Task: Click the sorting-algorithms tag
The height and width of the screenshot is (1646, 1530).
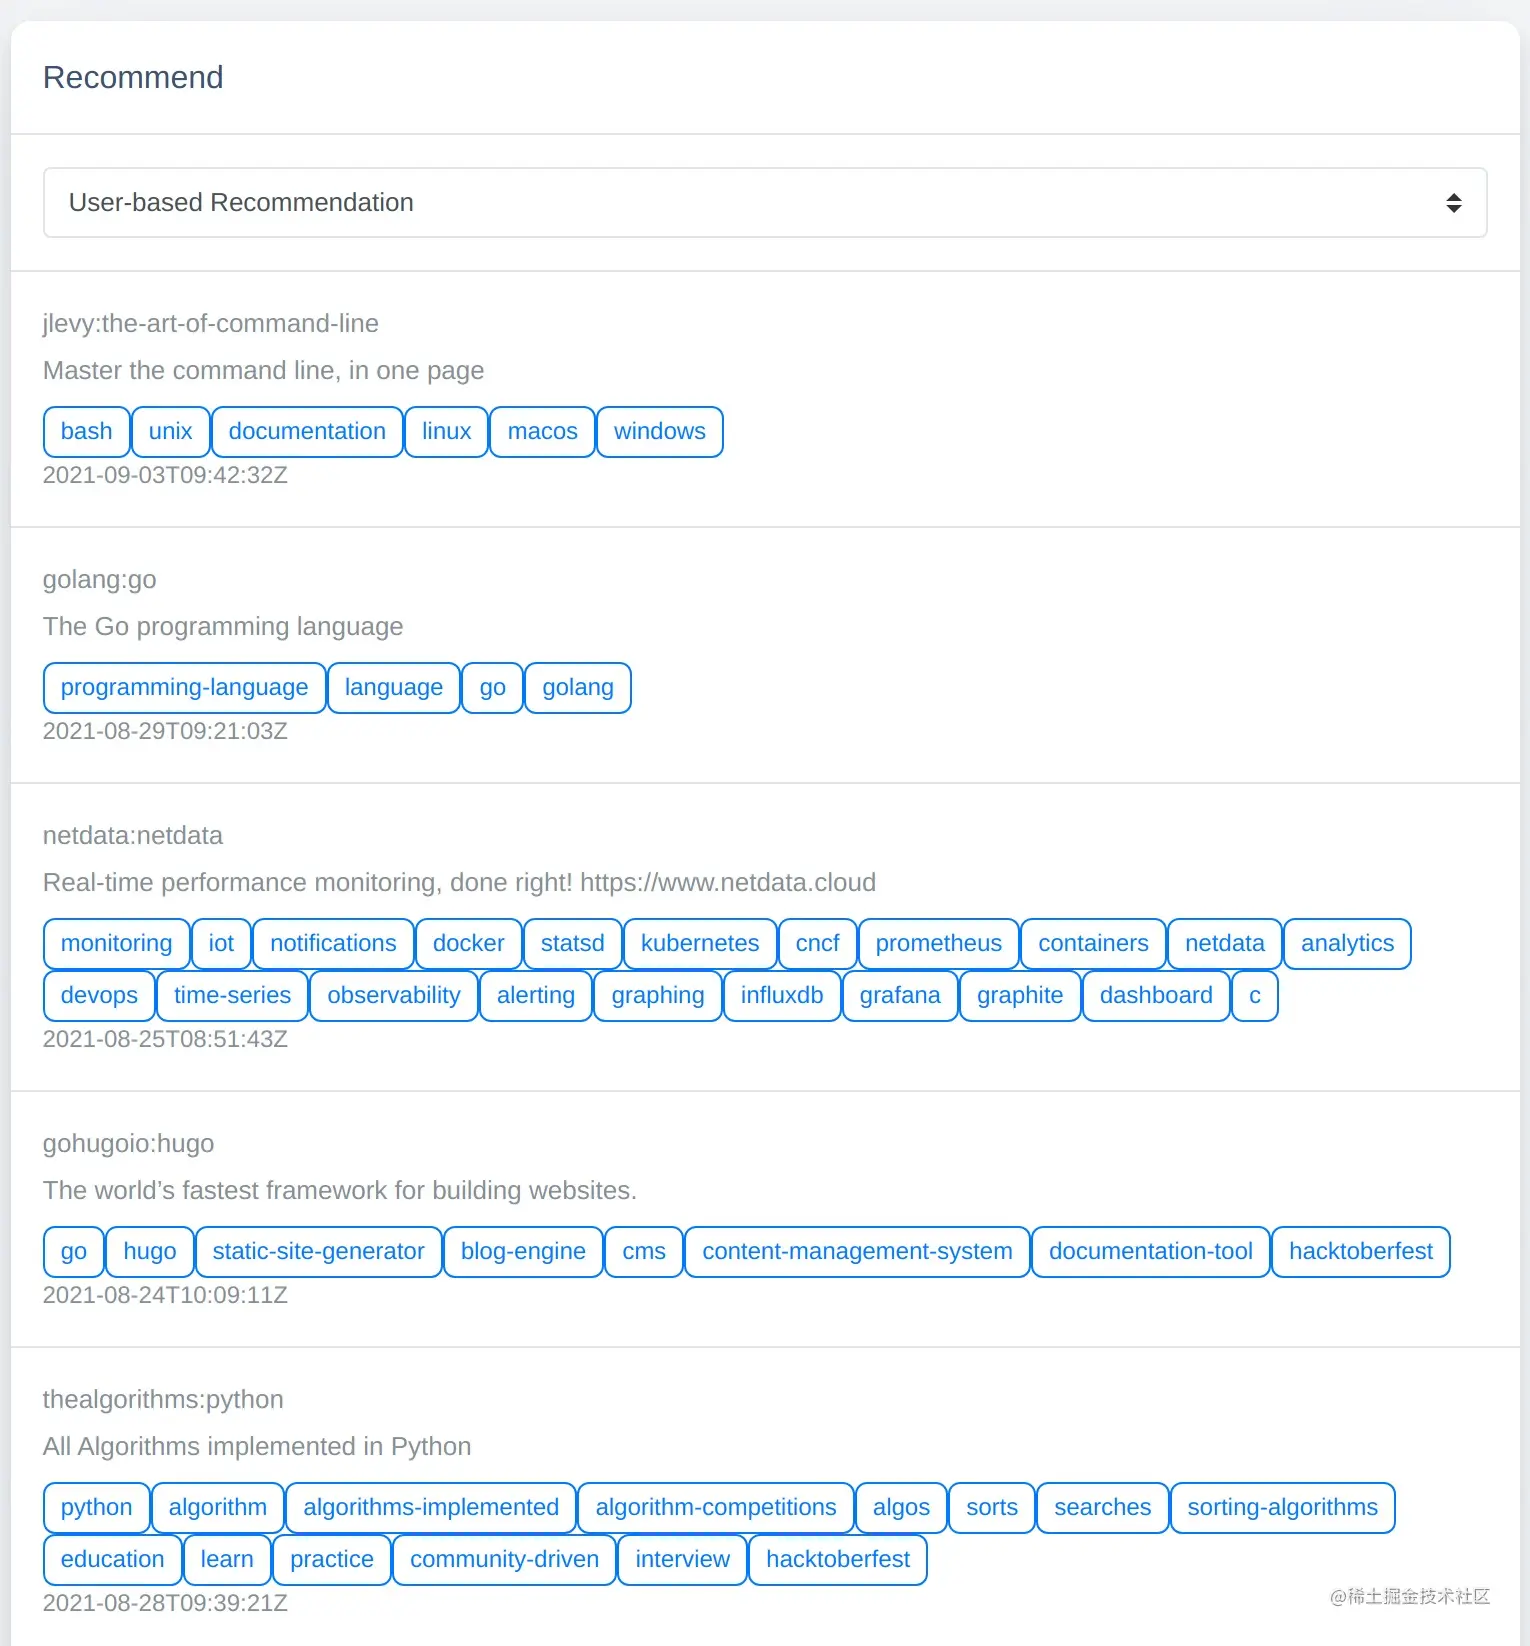Action: click(1282, 1508)
